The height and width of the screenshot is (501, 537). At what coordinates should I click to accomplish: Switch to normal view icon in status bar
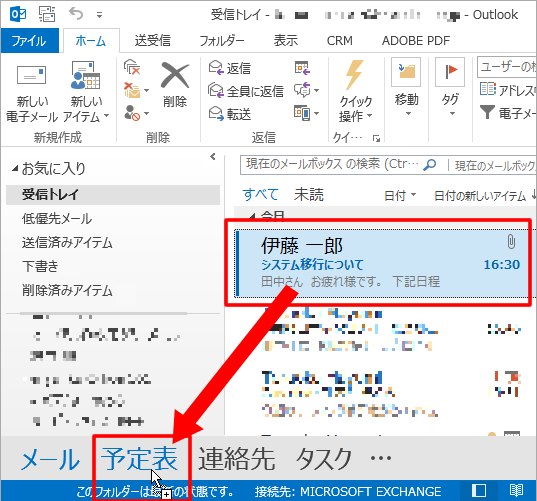[x=479, y=490]
